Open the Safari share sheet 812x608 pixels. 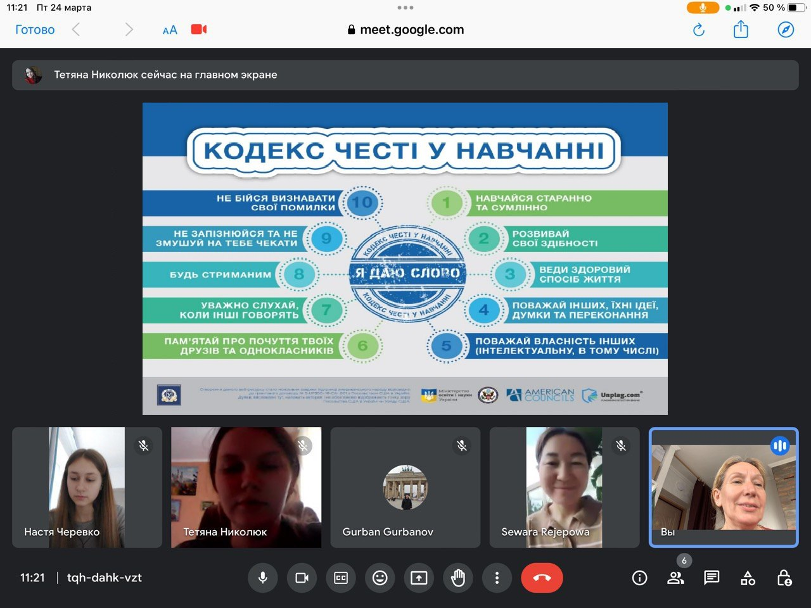pyautogui.click(x=741, y=30)
